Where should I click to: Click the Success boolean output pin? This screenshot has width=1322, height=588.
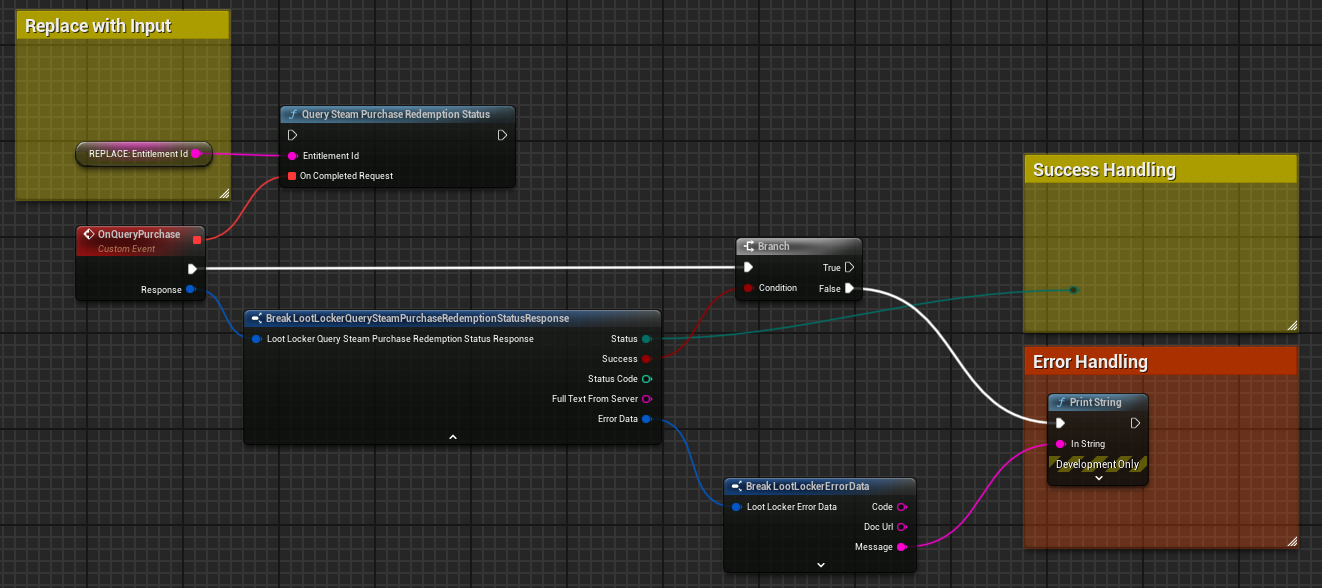pos(647,359)
